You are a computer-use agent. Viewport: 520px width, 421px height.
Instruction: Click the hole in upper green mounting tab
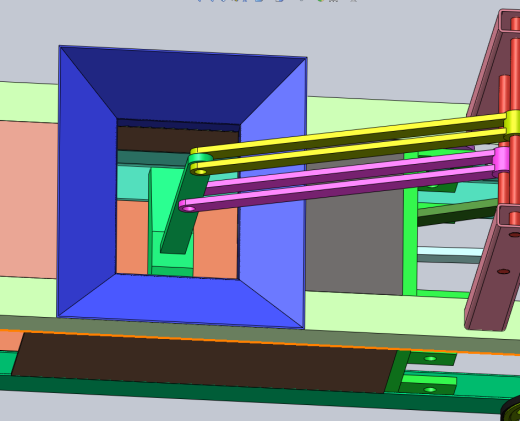431,359
